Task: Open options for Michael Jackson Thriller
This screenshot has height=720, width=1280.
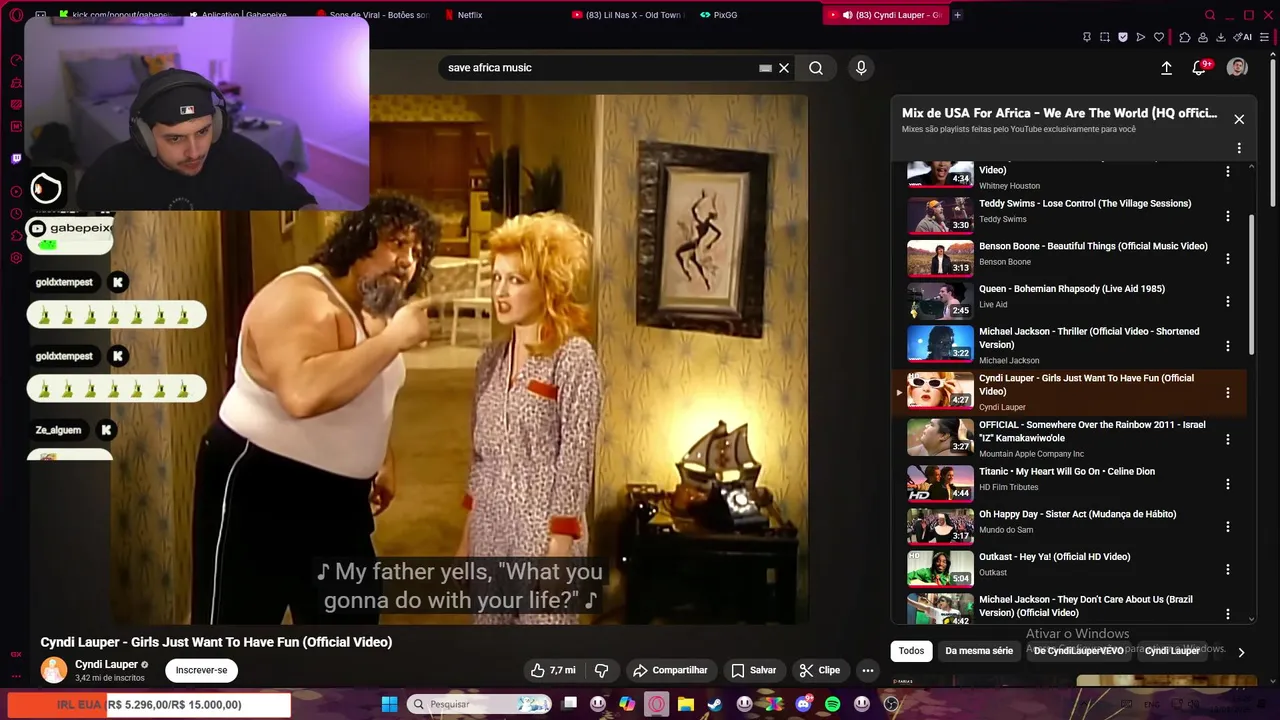Action: click(1227, 346)
